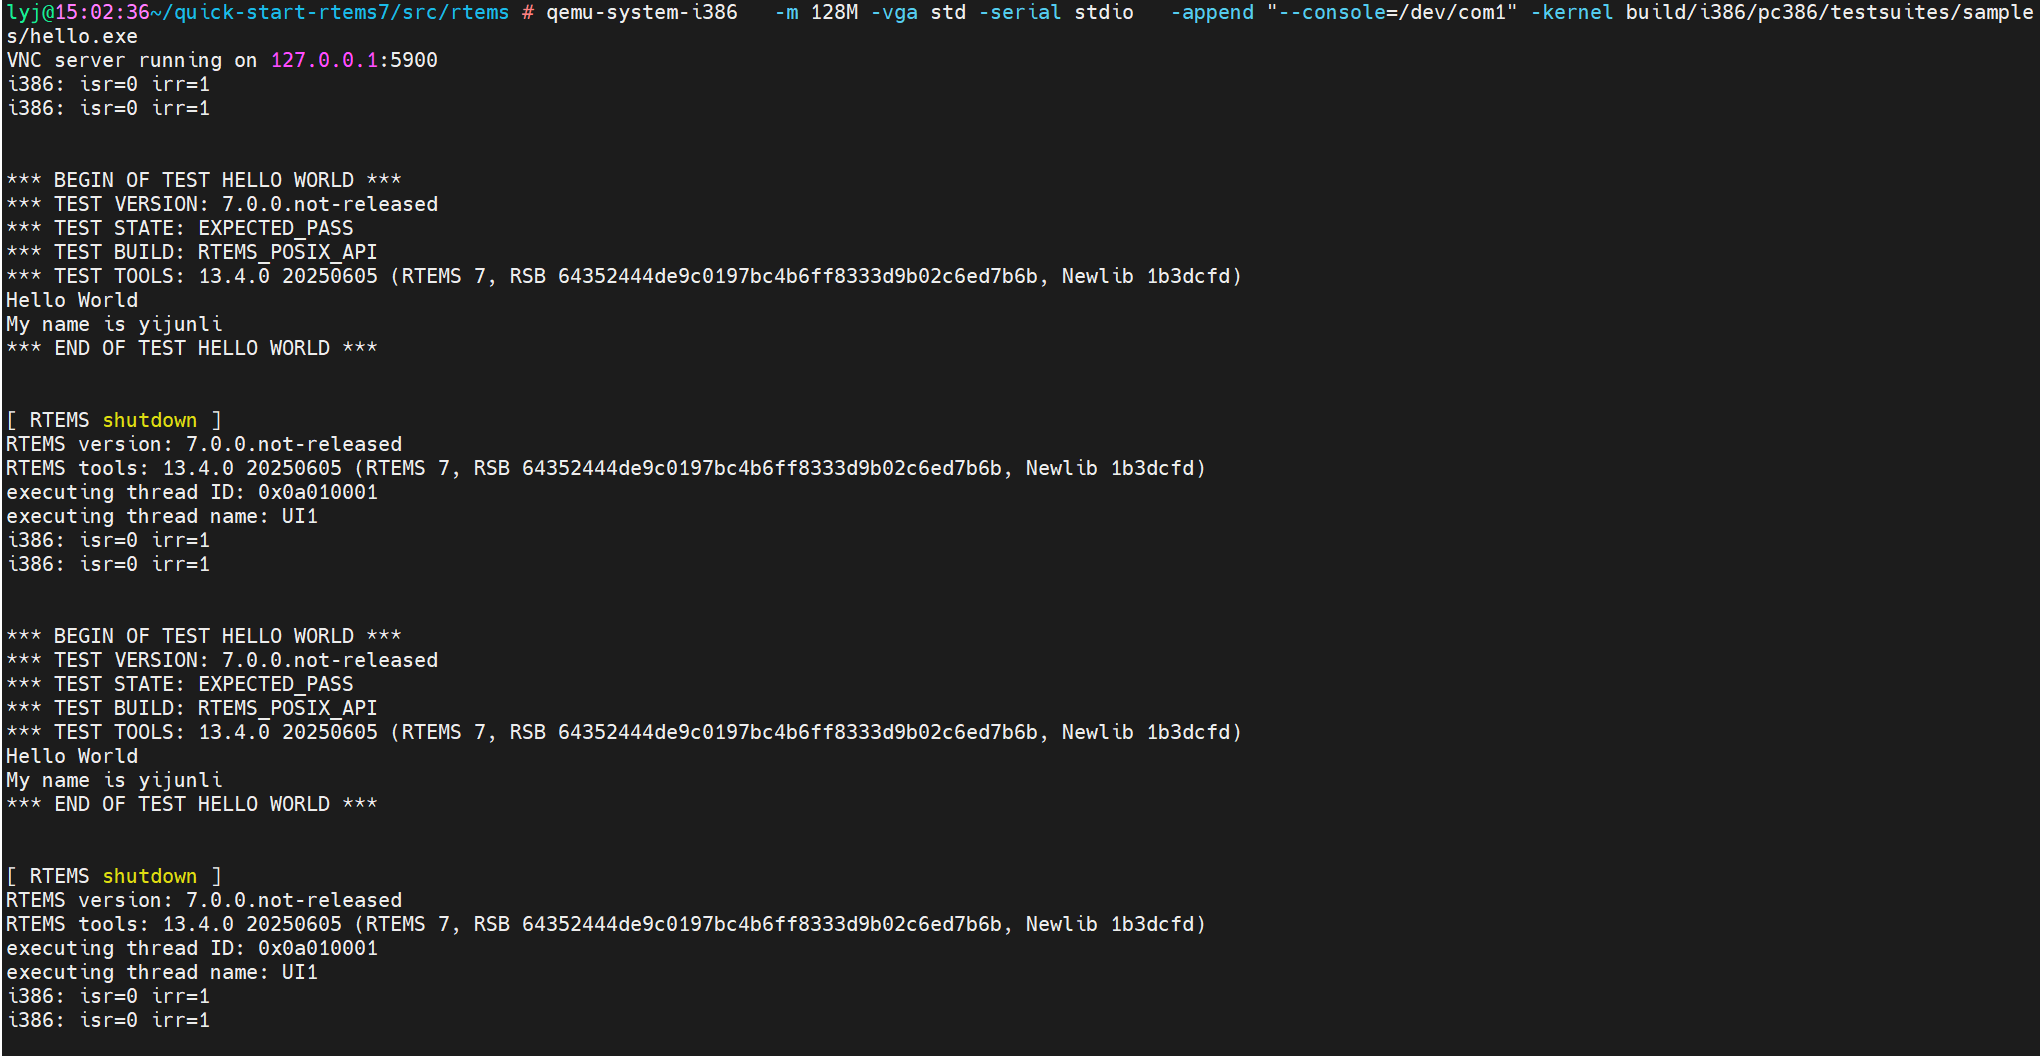Screen dimensions: 2040x1056
Task: Click the second END OF TEST HELLO WORLD line
Action: tap(191, 804)
